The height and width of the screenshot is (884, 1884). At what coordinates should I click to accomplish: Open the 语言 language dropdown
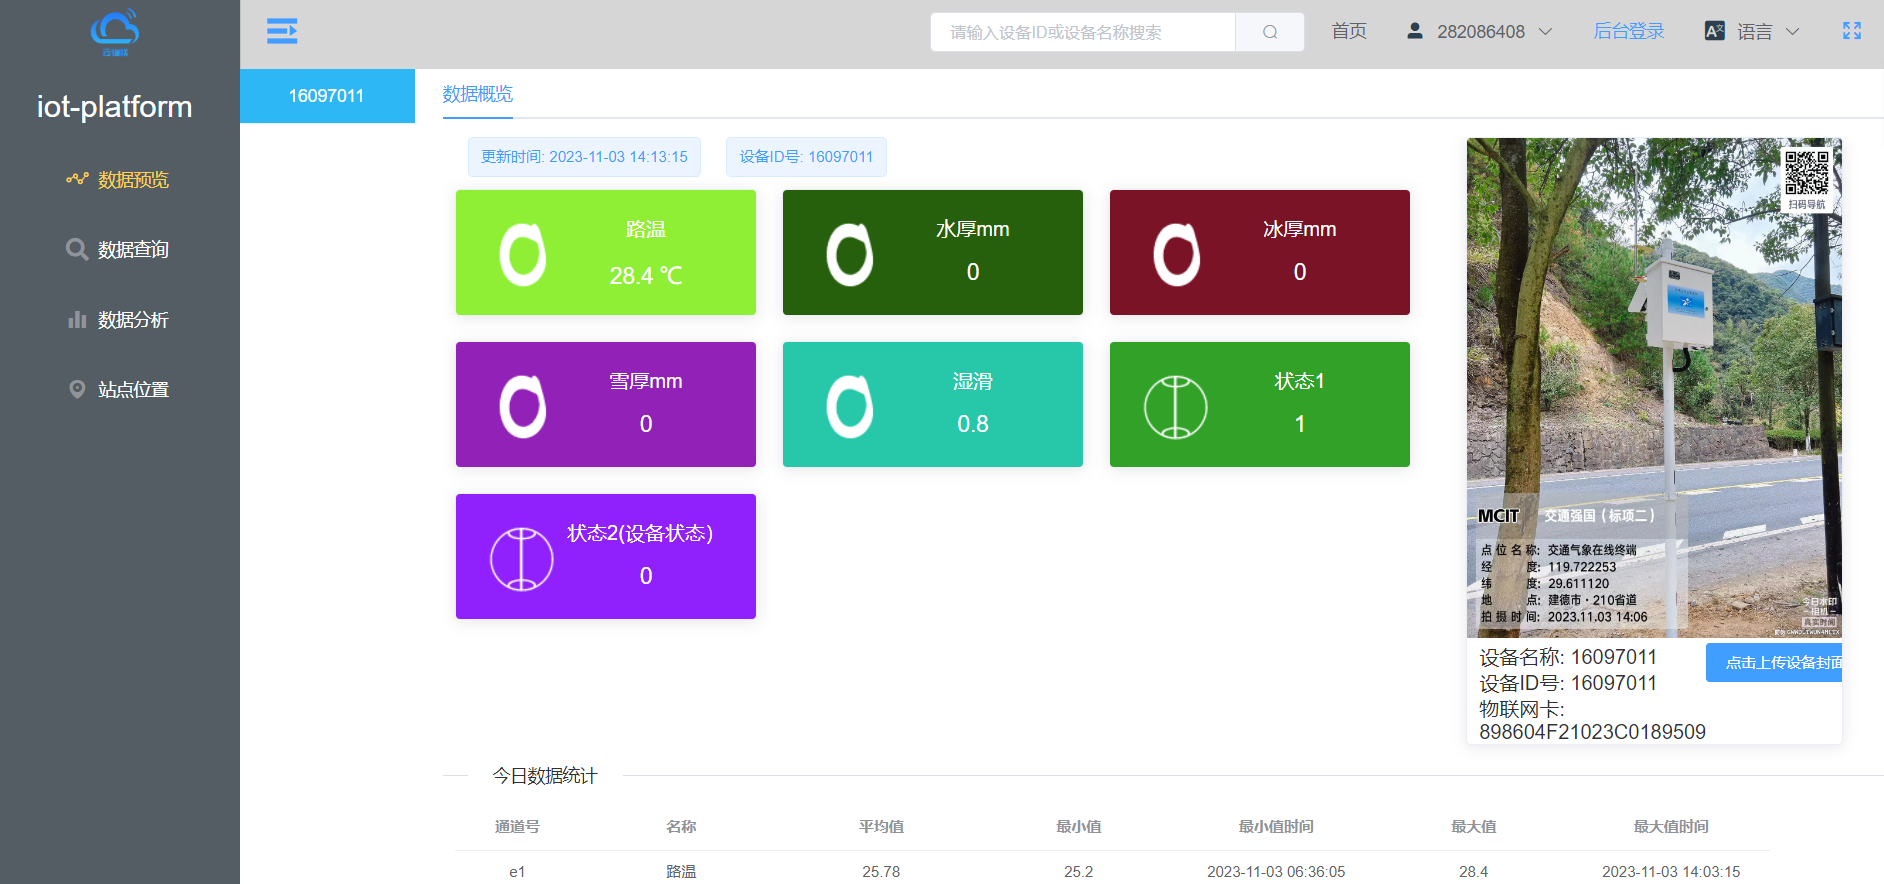point(1767,32)
